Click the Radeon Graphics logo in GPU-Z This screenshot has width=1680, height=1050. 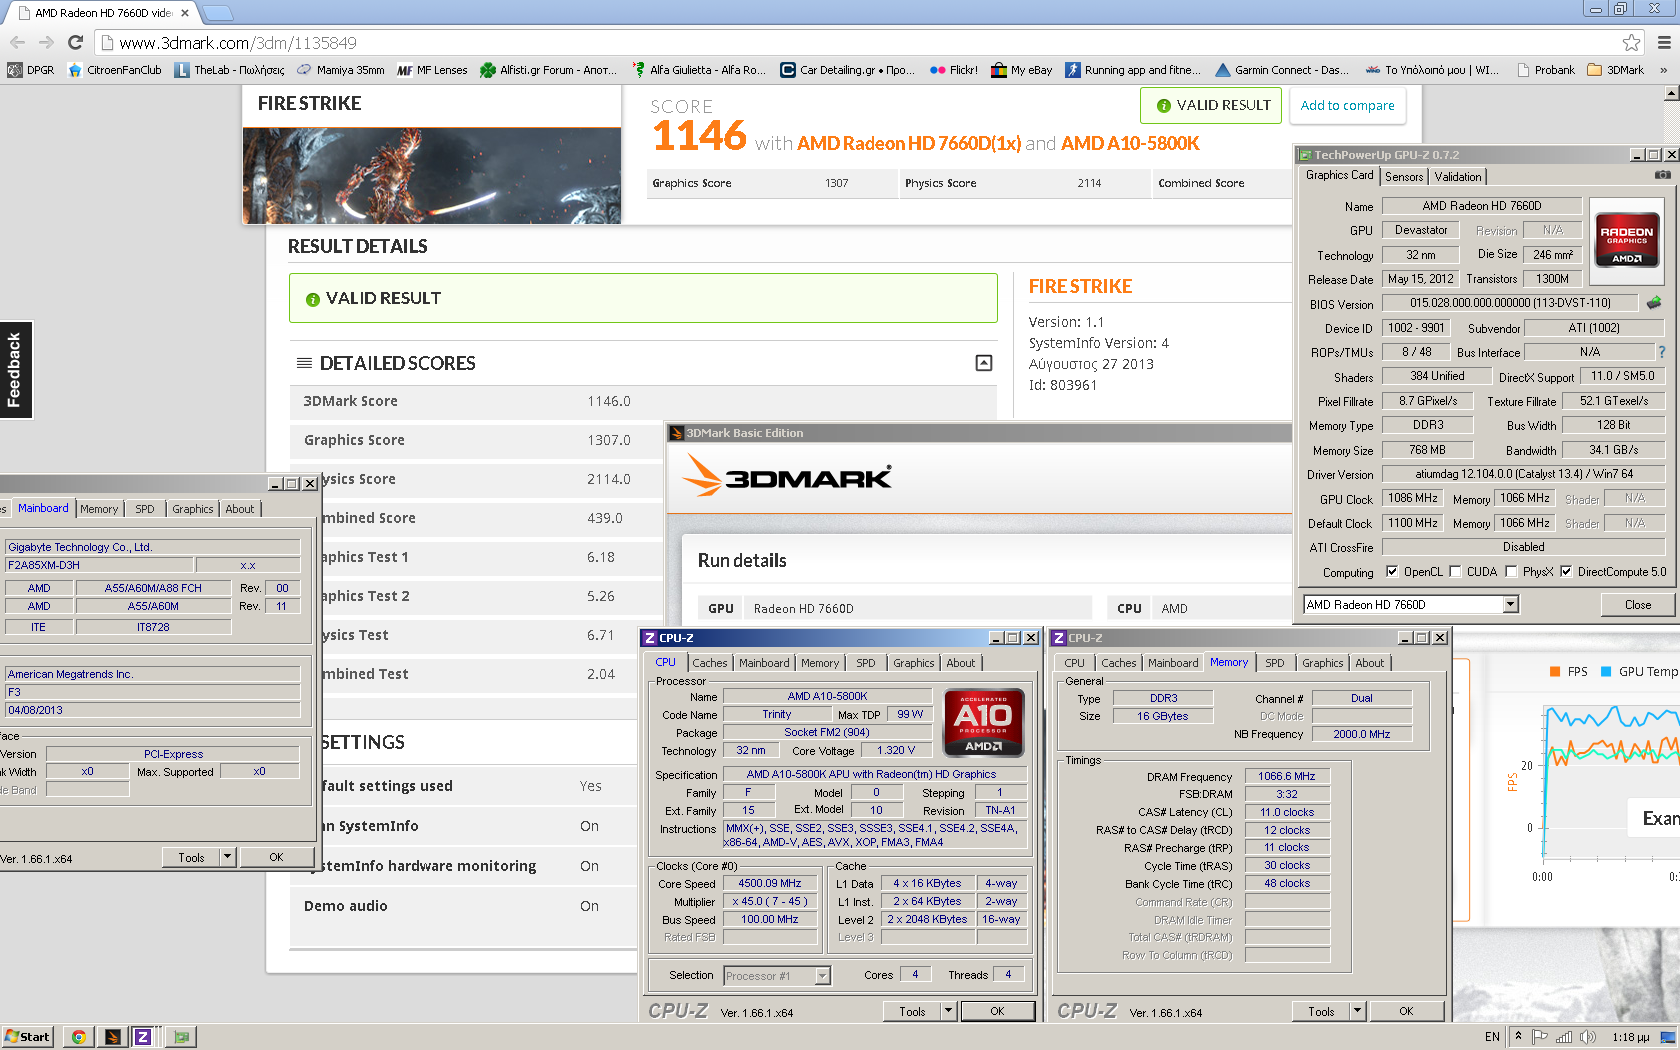pos(1626,239)
